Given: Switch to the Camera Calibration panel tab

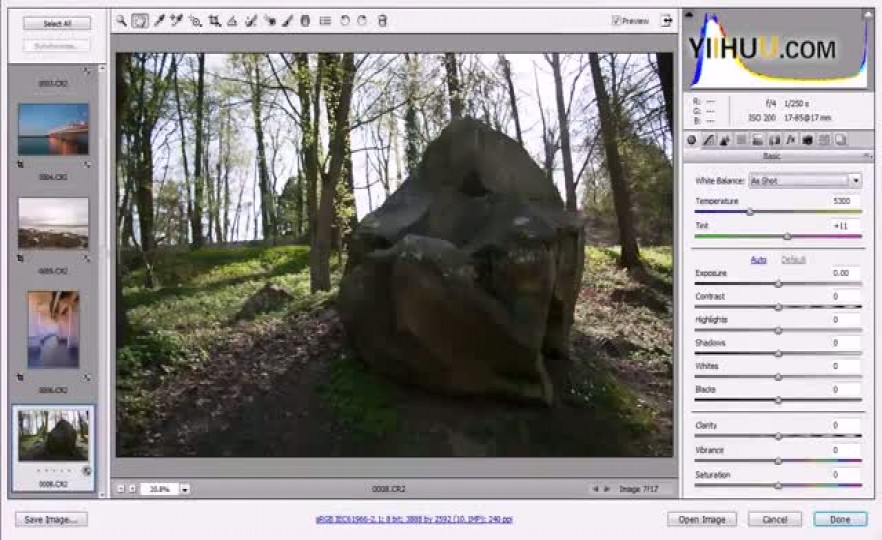Looking at the screenshot, I should point(808,140).
